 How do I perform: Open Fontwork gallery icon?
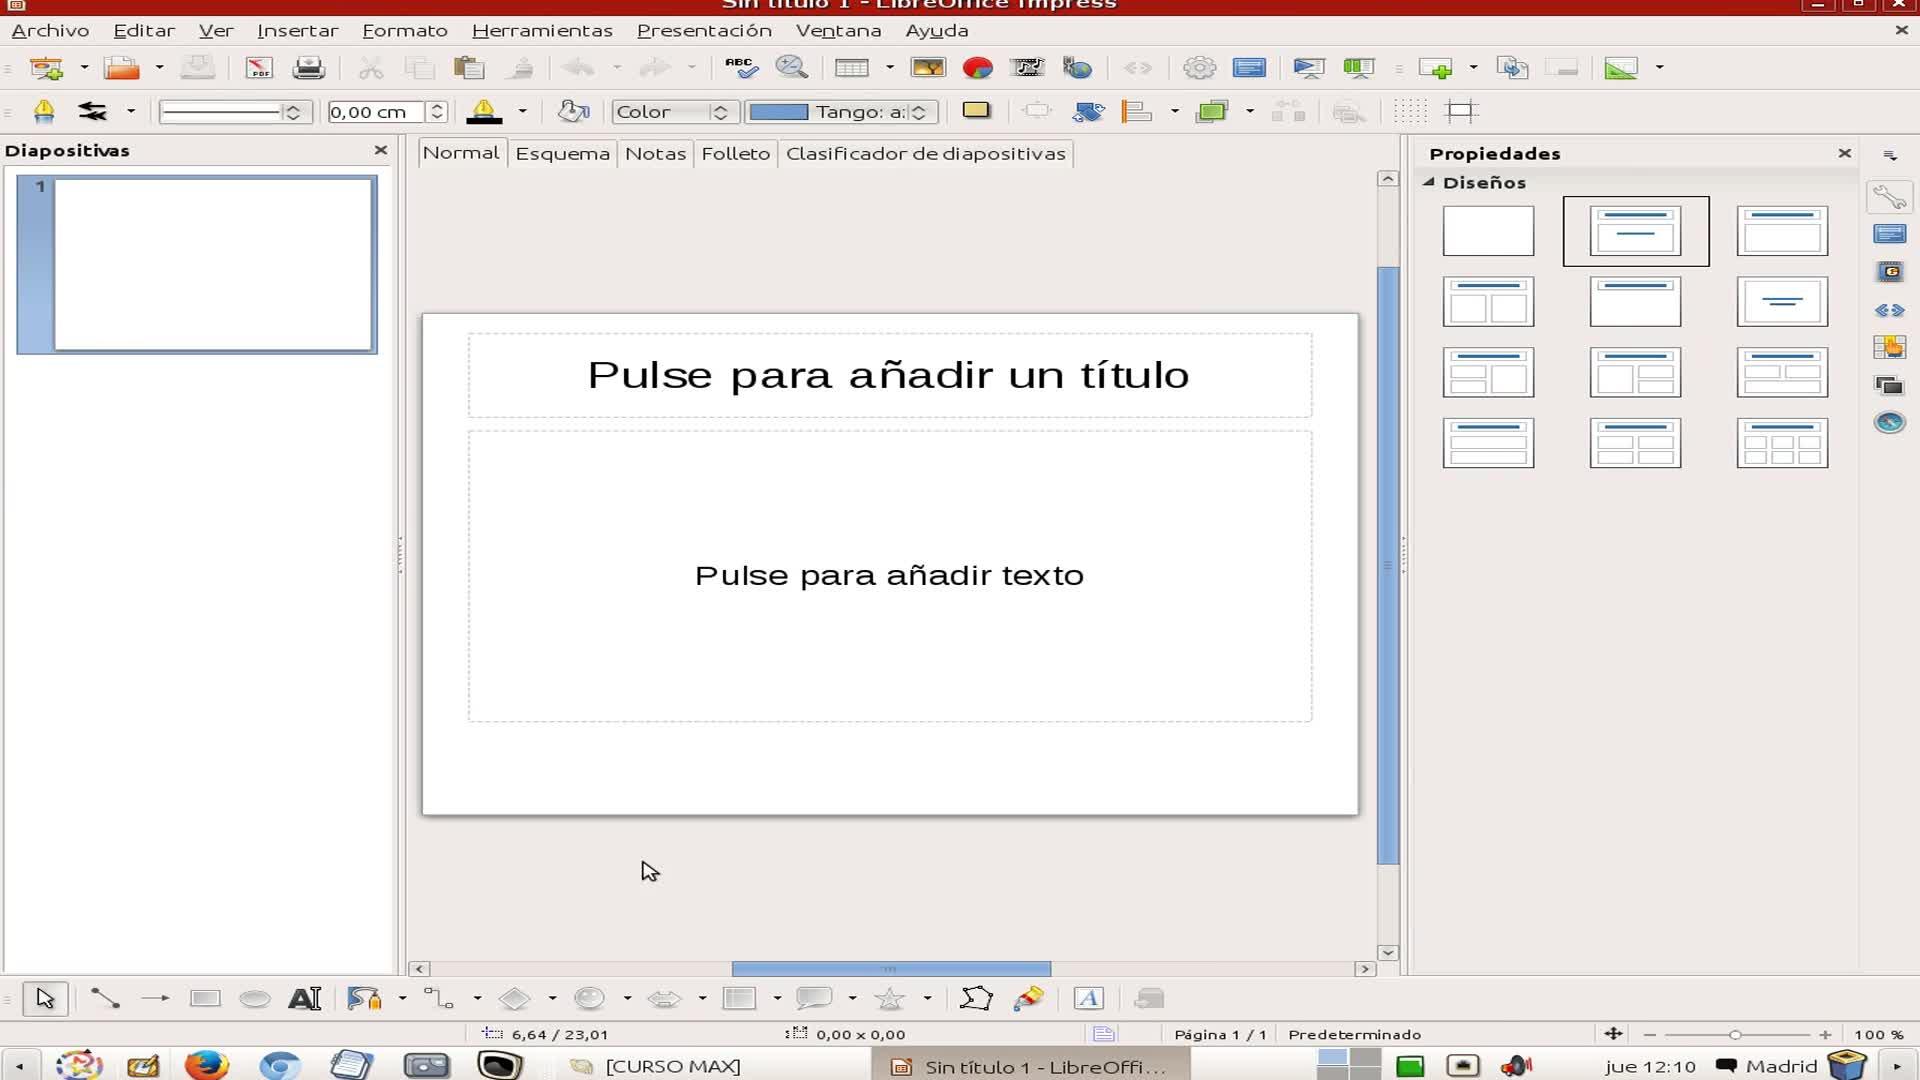pyautogui.click(x=1088, y=999)
